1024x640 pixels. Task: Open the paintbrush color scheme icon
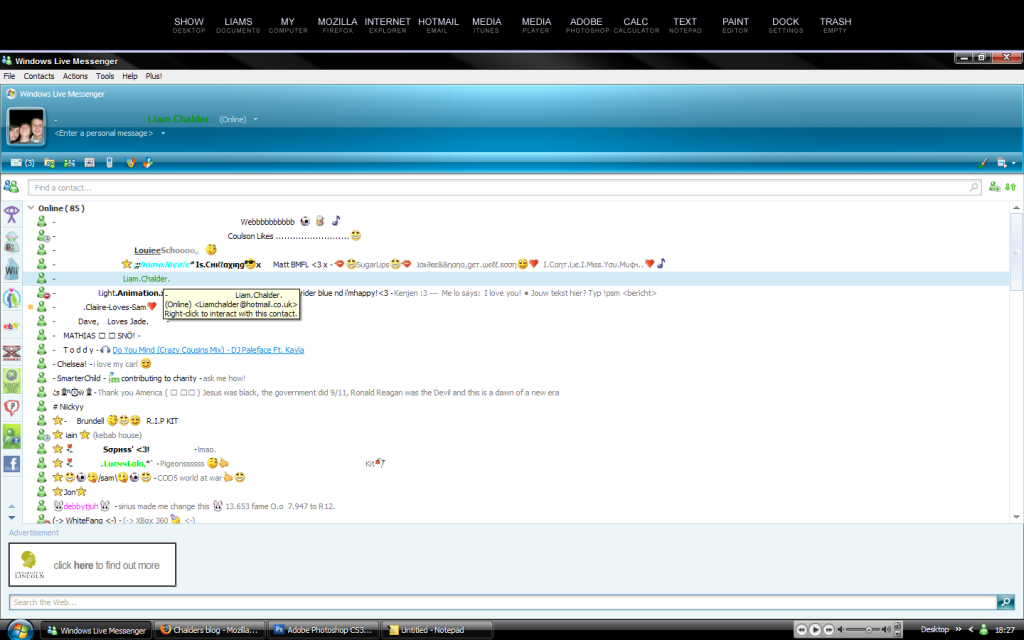click(984, 162)
